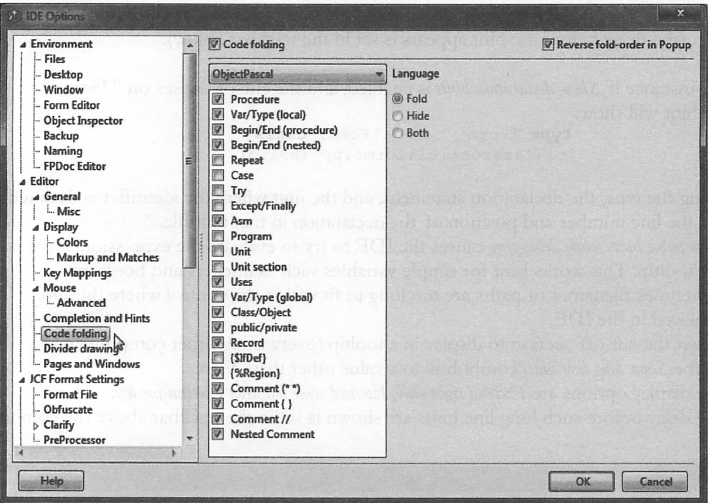The height and width of the screenshot is (503, 708).
Task: Close the IDE Options dialog window
Action: pyautogui.click(x=682, y=11)
